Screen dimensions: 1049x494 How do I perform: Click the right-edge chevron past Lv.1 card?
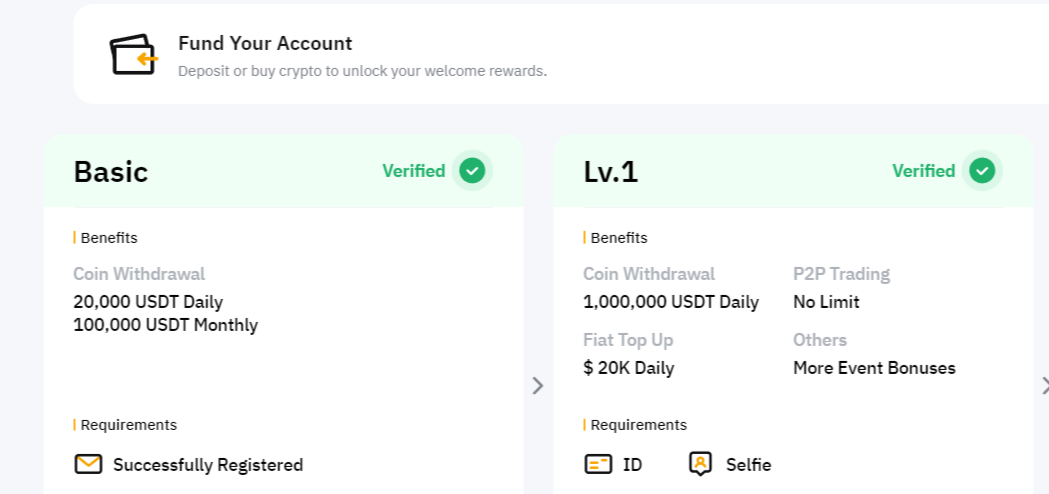pyautogui.click(x=1044, y=386)
